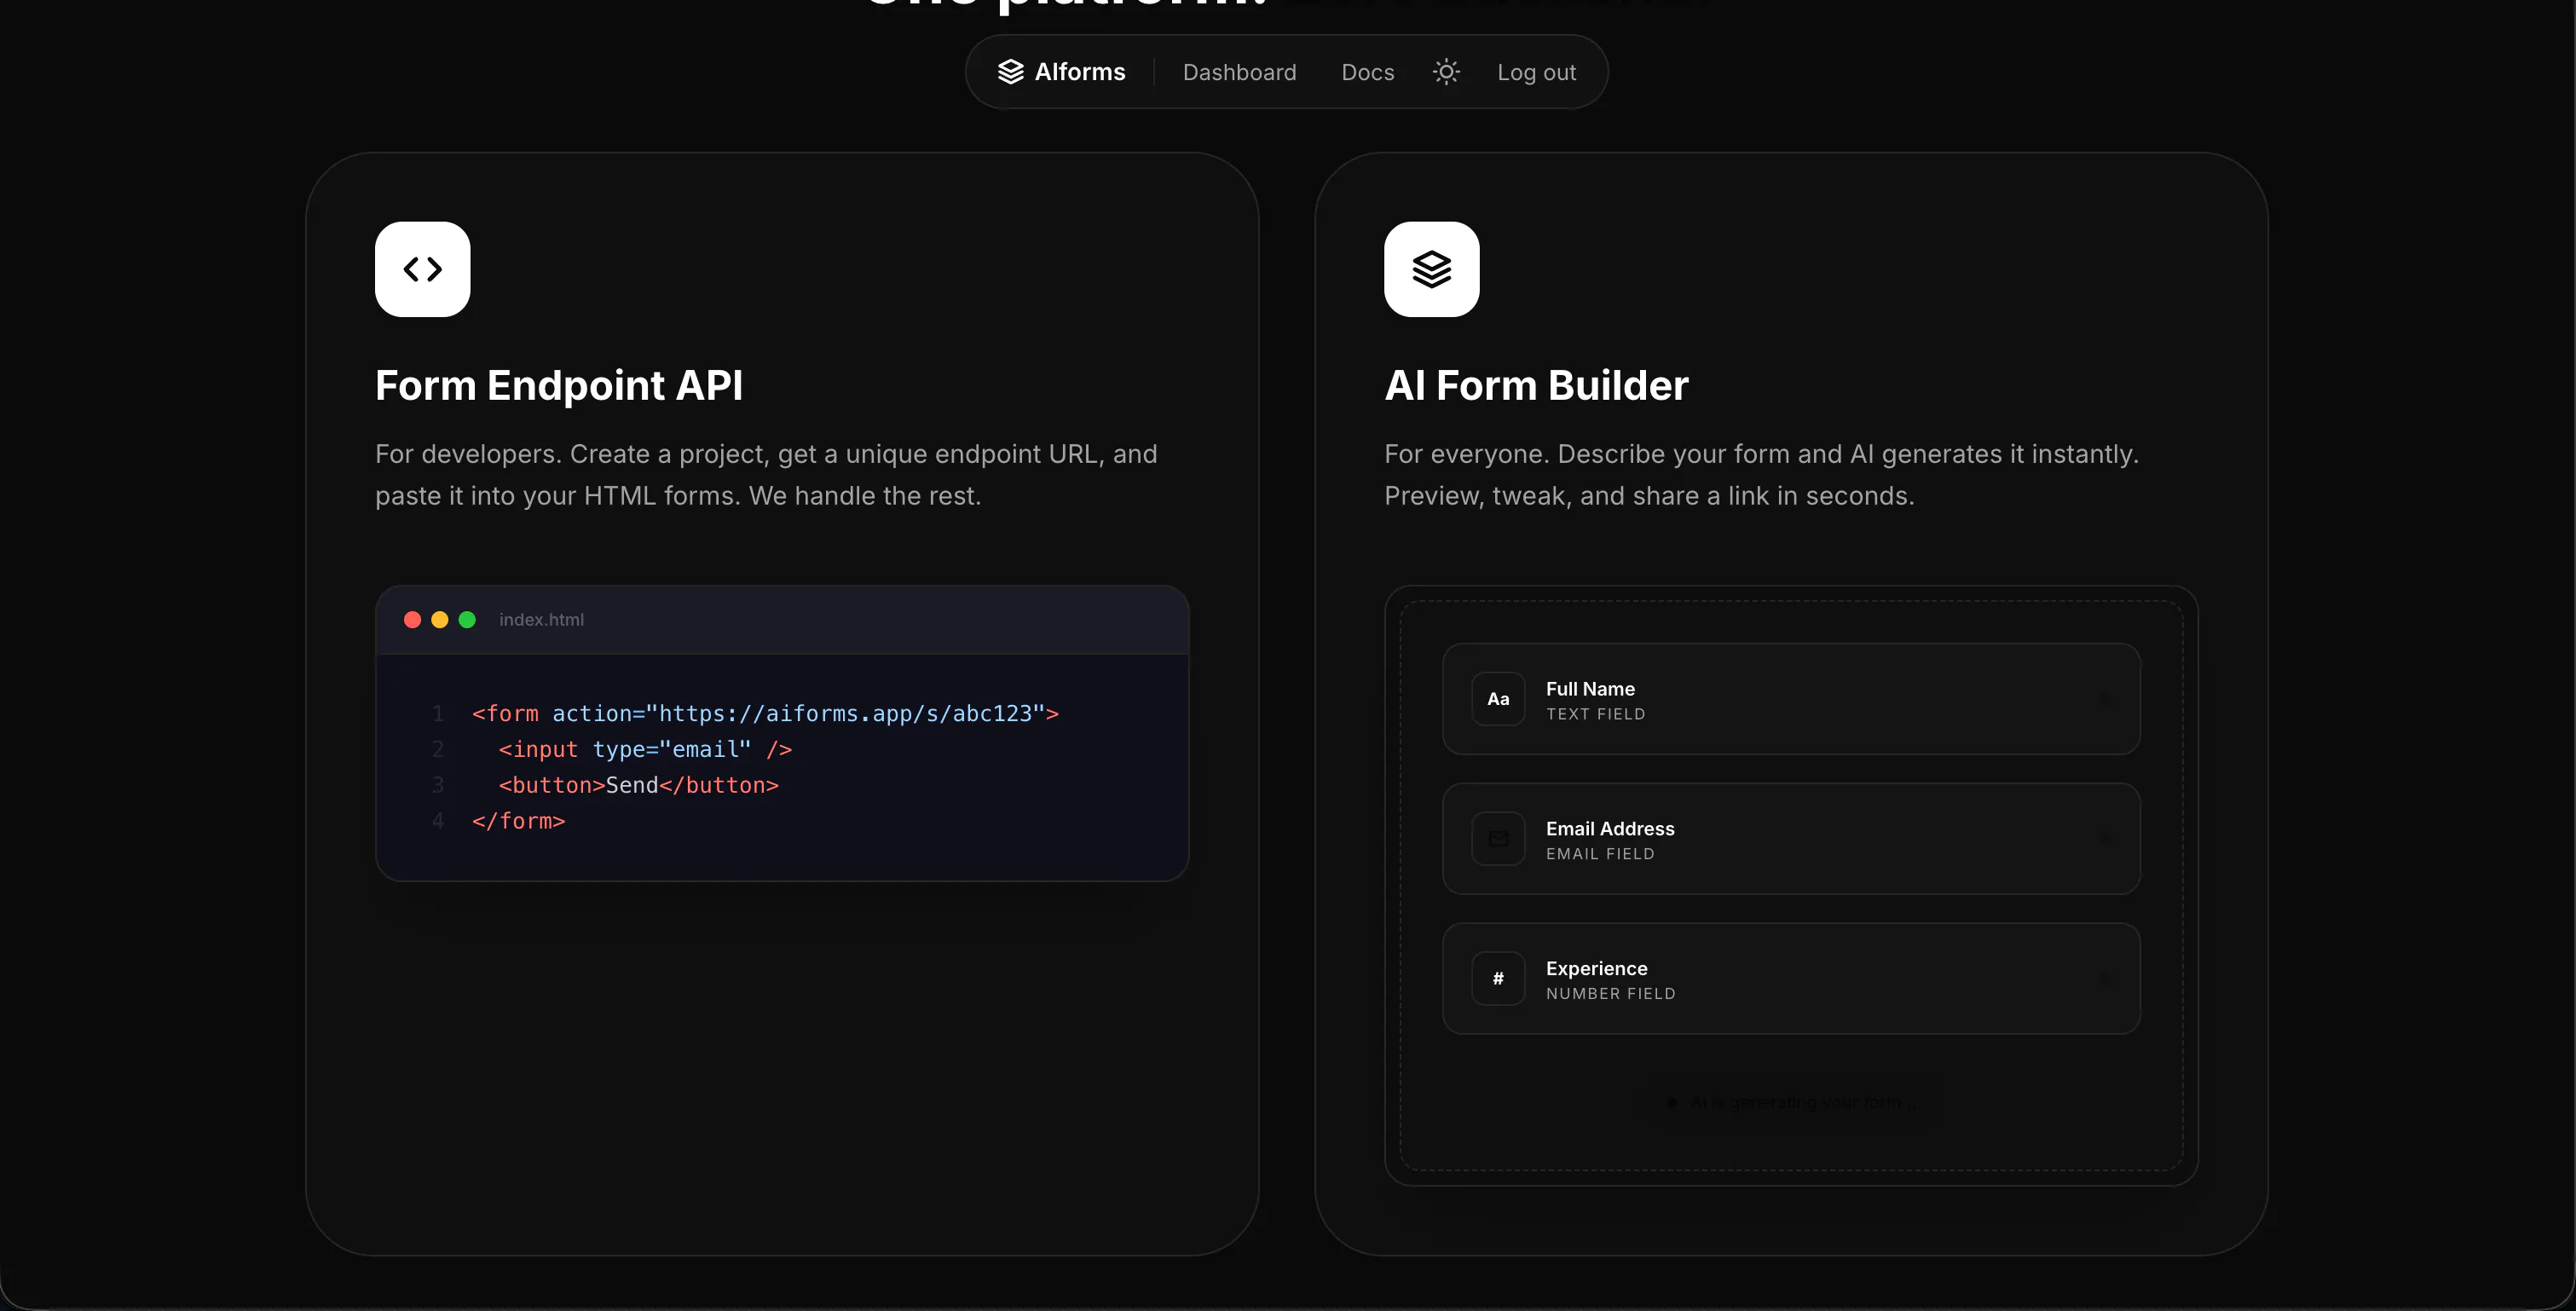
Task: Click the closing </form> code line
Action: [x=518, y=821]
